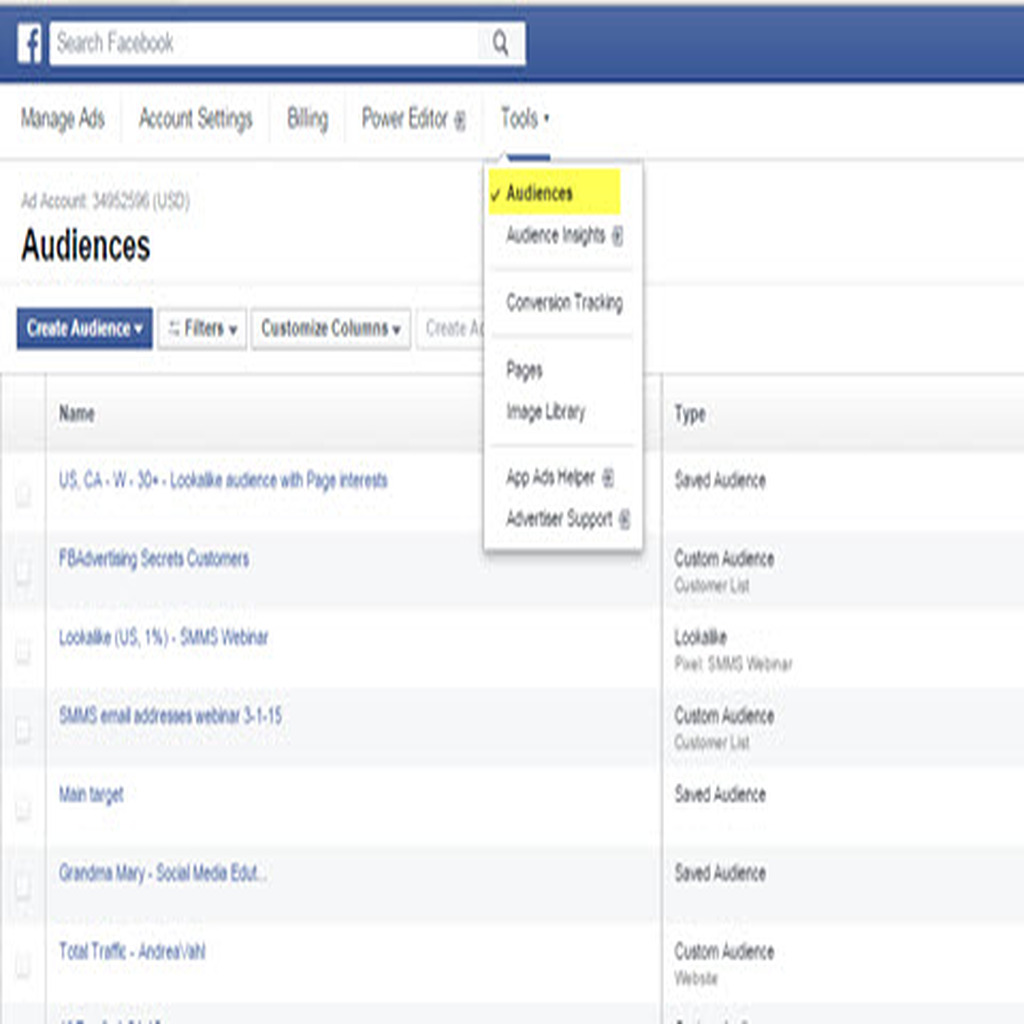Open Image Library menu item

pos(545,412)
